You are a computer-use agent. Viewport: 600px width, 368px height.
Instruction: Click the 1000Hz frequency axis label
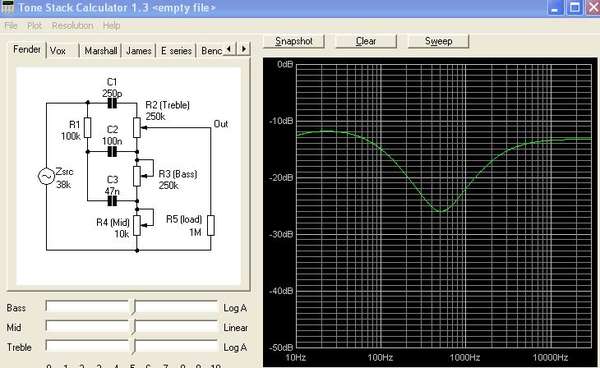(x=465, y=358)
